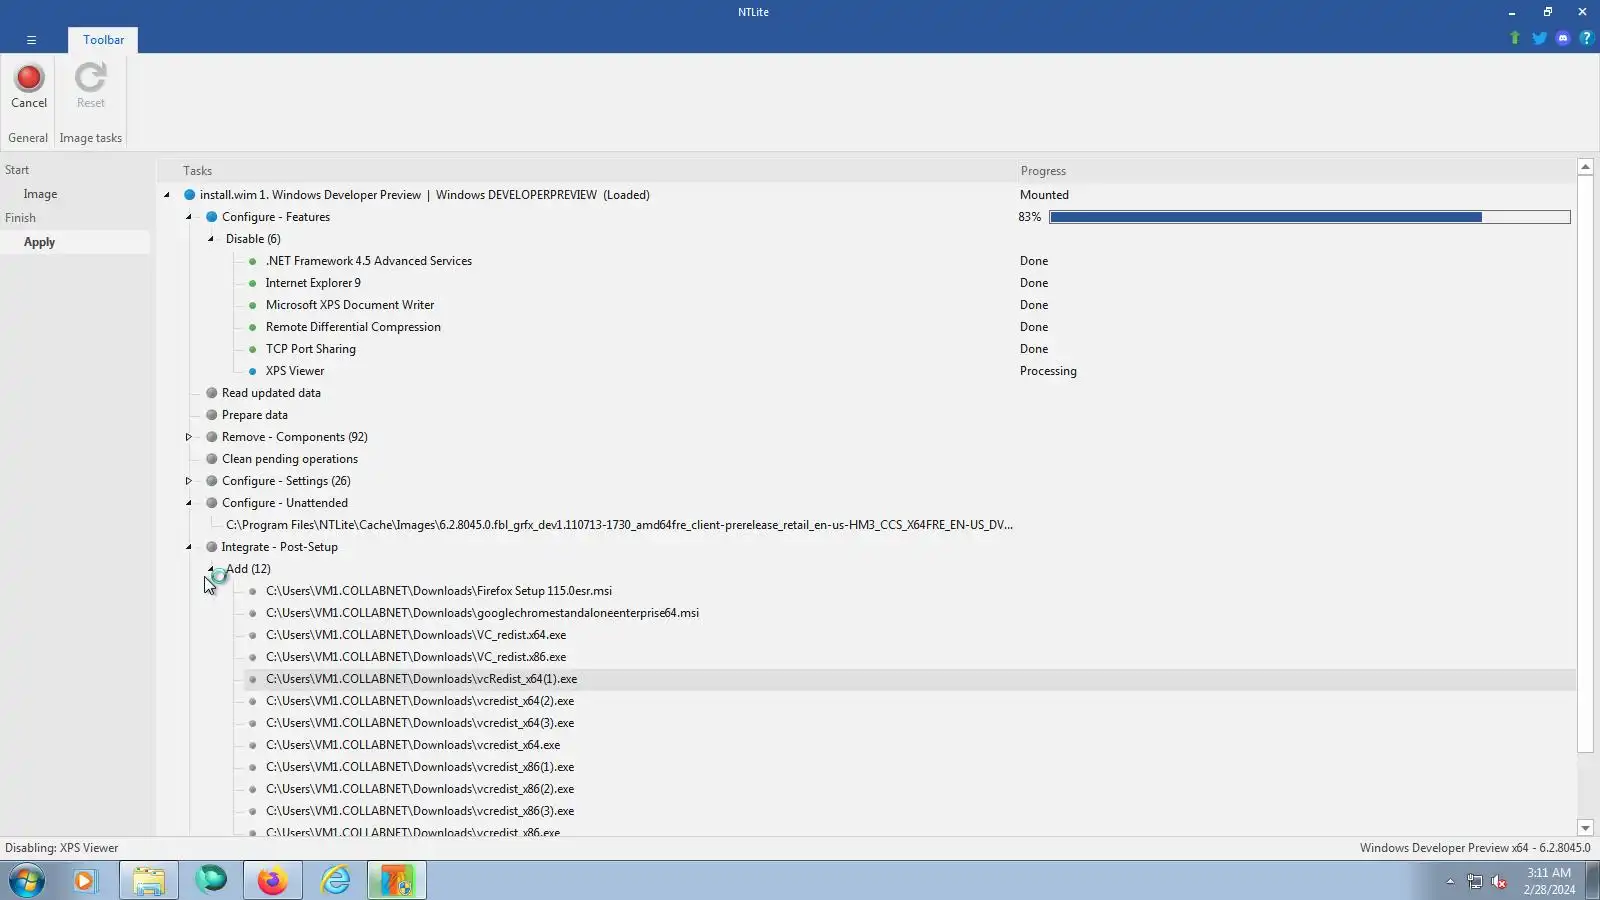Click the status dot beside Configure - Features
Screen dimensions: 1600x900
coord(211,217)
